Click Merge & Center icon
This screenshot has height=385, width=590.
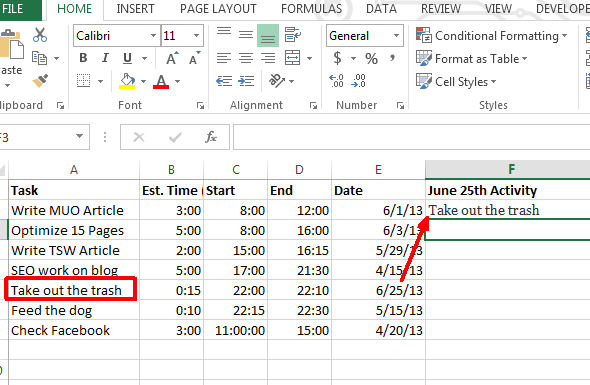pos(293,58)
